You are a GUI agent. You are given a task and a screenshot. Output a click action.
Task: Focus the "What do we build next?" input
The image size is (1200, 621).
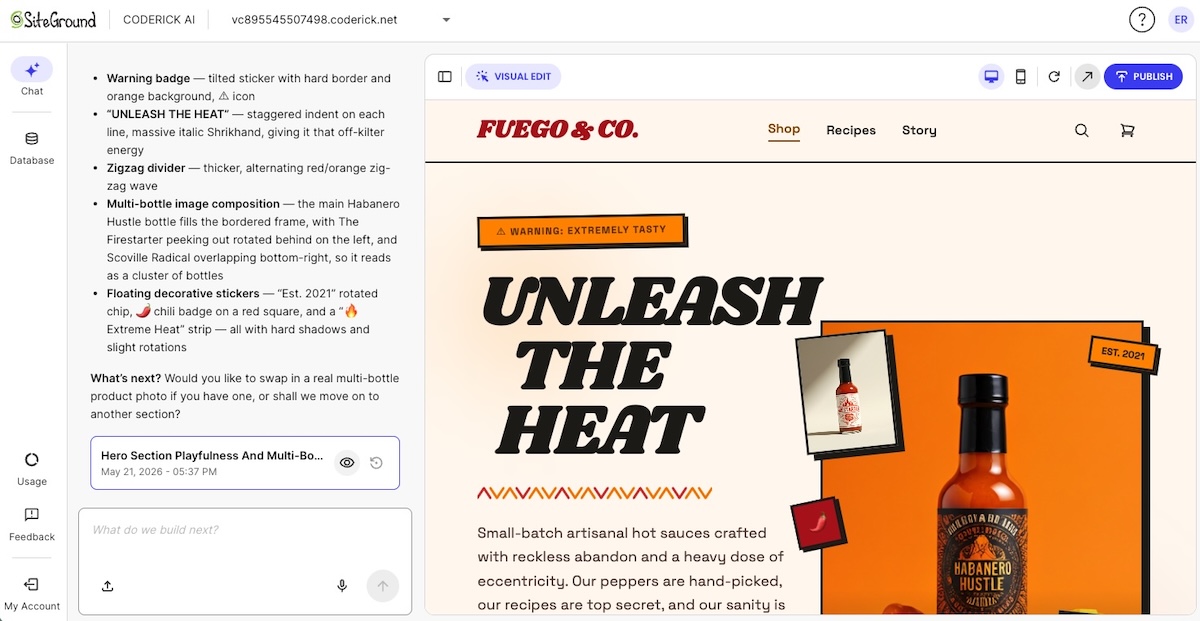245,530
